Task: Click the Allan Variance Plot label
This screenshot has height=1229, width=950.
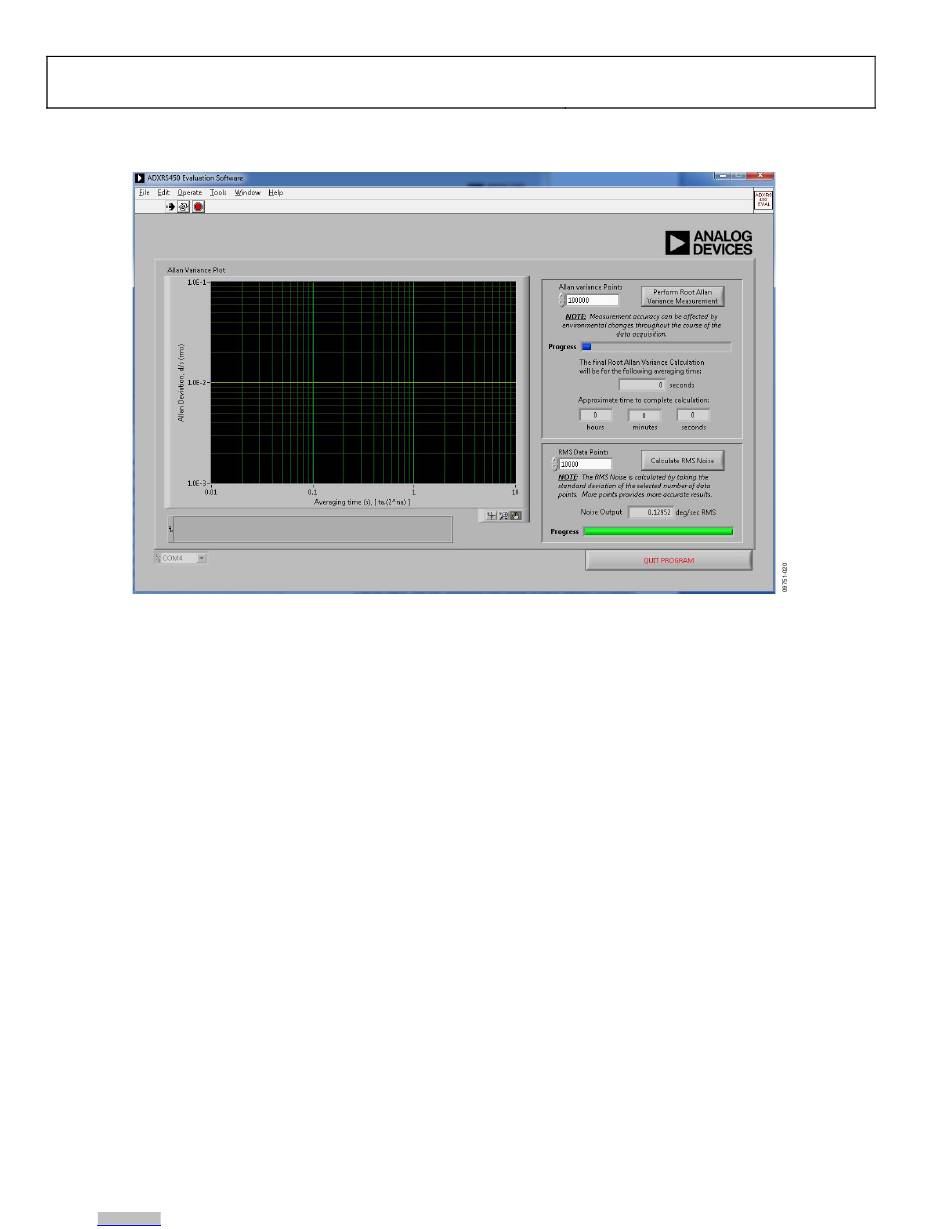Action: (x=195, y=270)
